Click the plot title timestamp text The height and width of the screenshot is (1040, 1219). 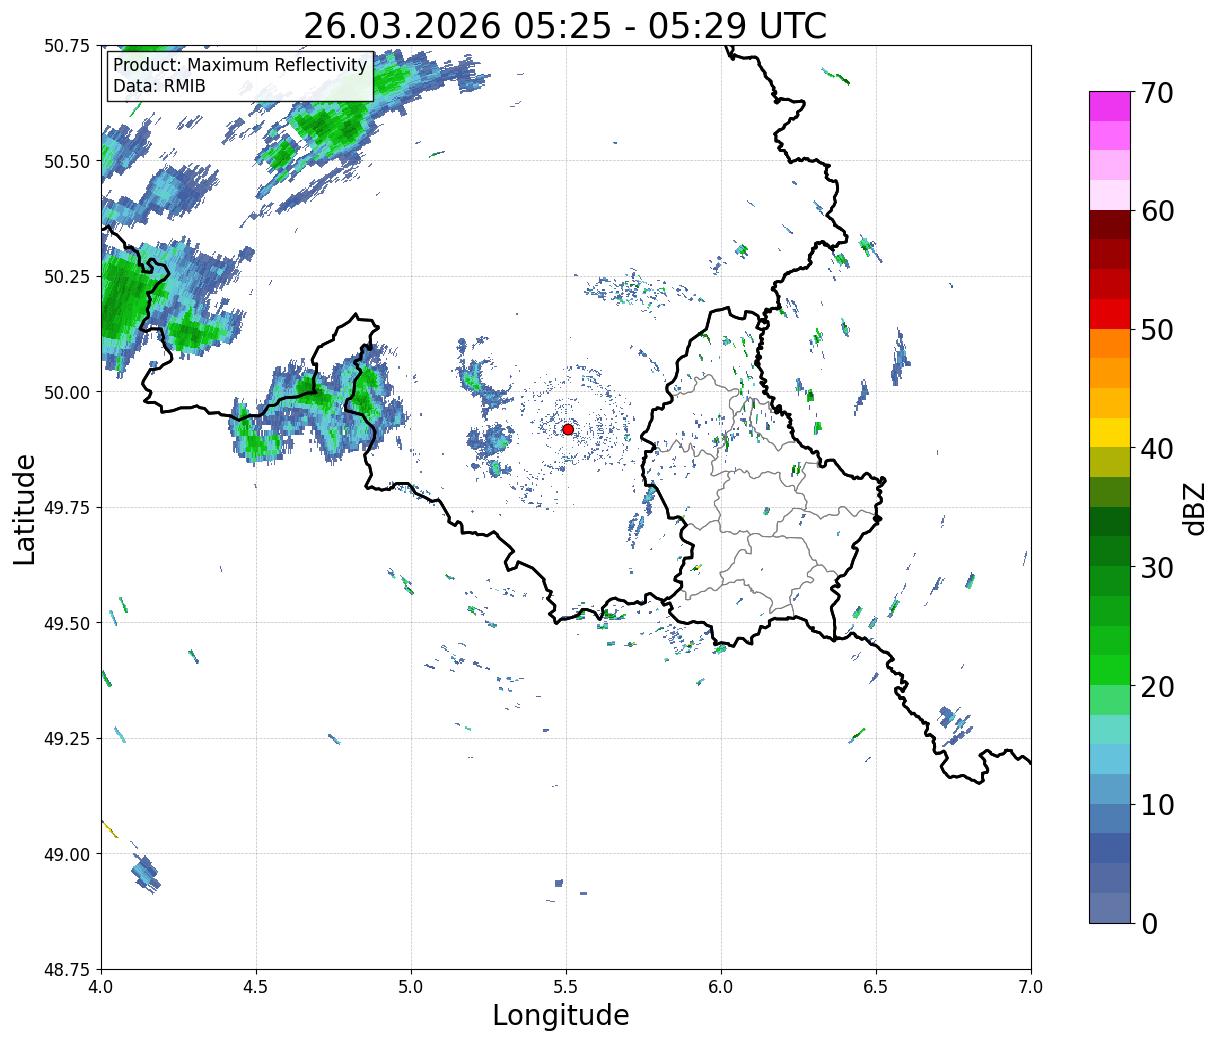(x=565, y=26)
